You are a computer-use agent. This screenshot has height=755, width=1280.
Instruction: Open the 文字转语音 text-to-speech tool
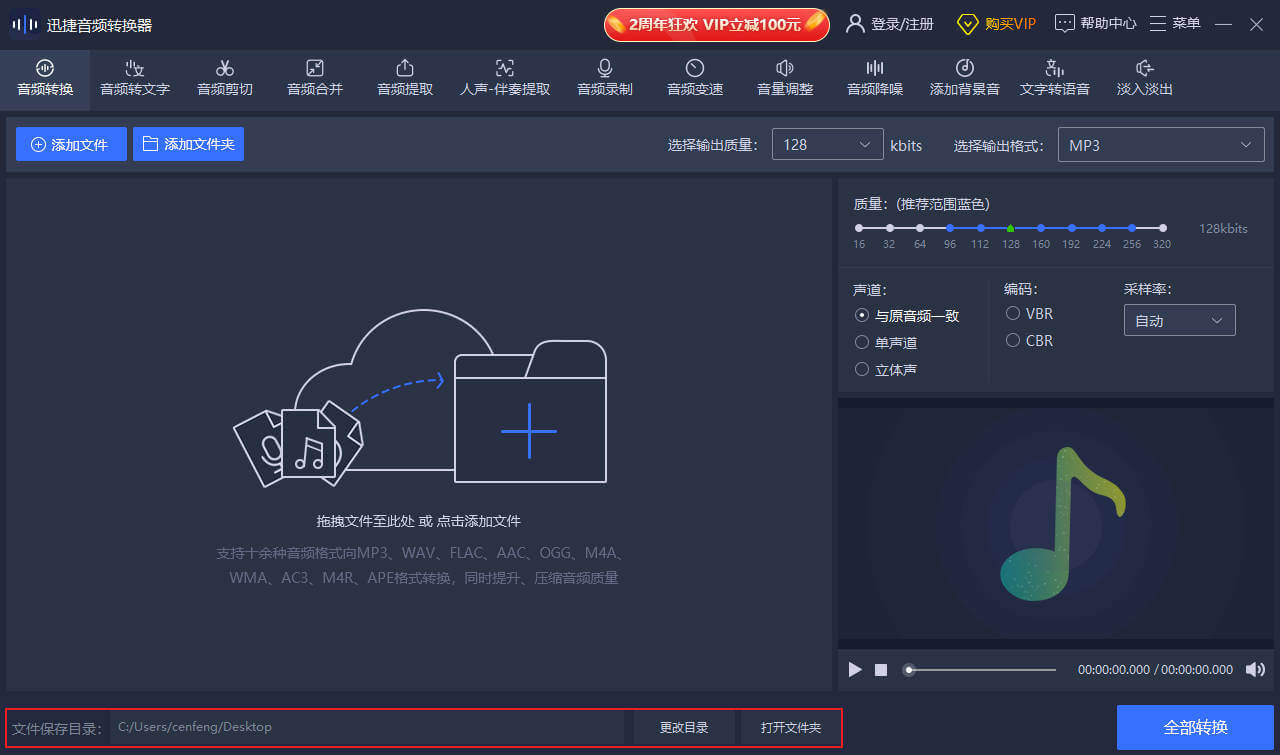[1055, 78]
